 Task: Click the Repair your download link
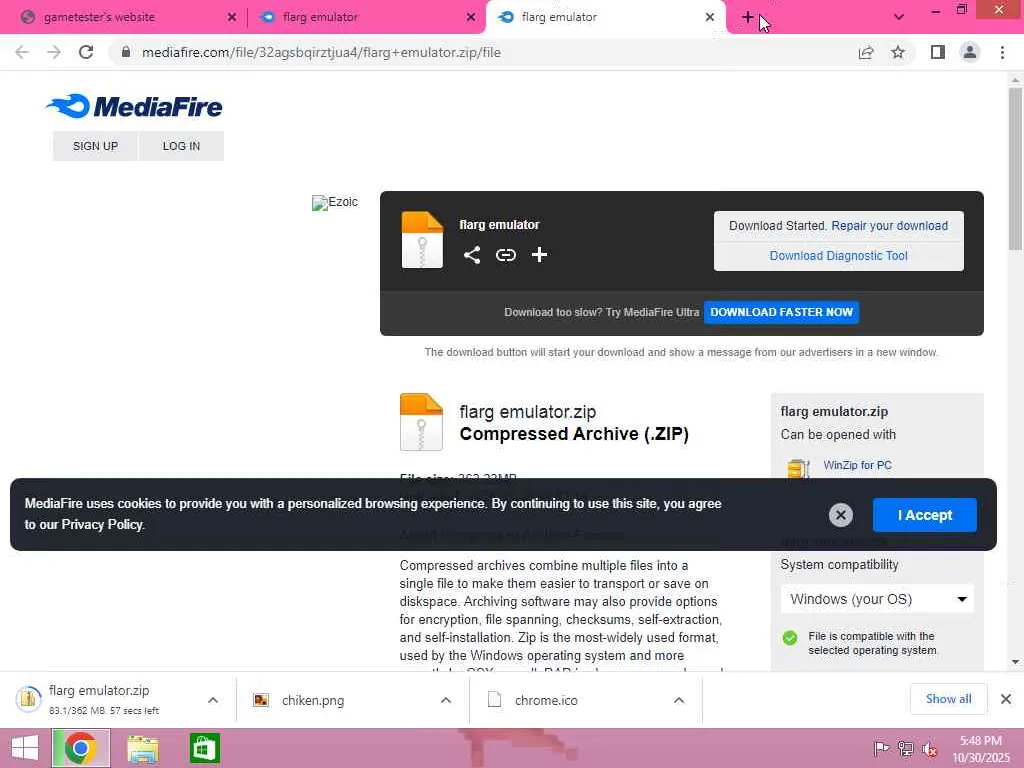889,225
